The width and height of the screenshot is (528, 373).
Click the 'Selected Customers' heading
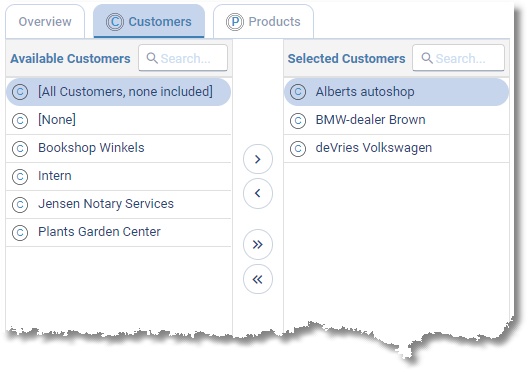(x=346, y=58)
